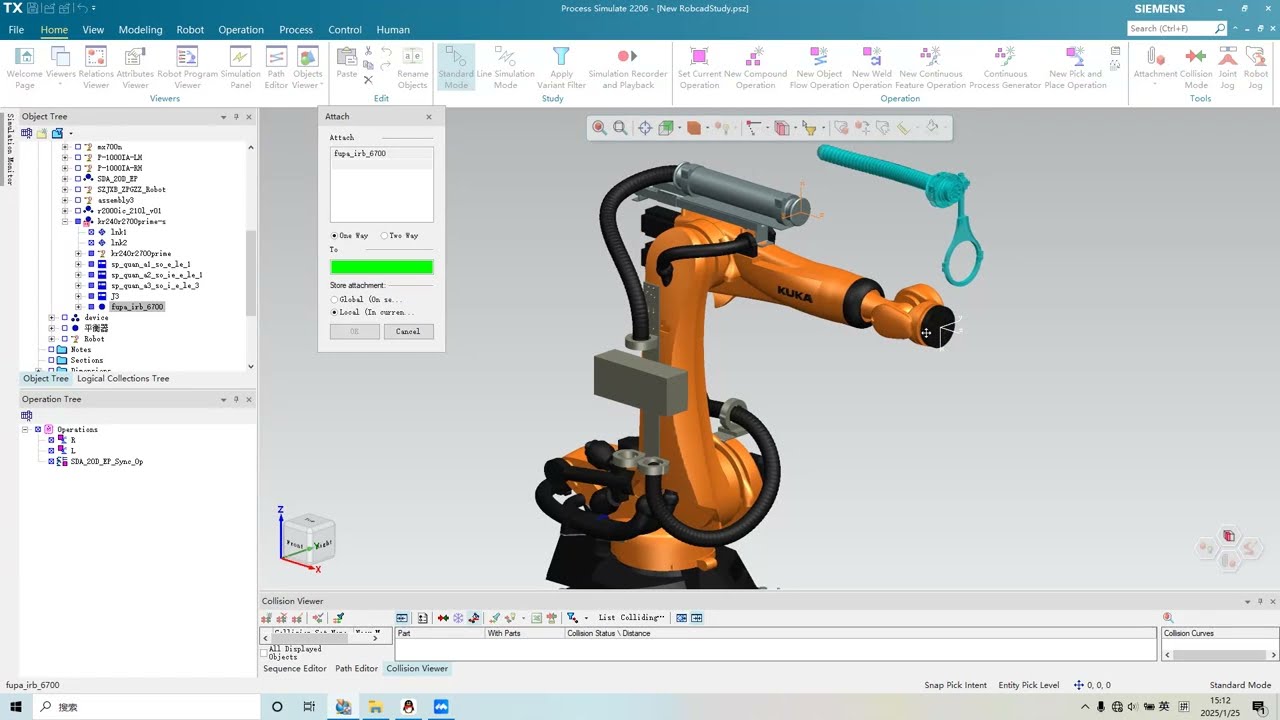The image size is (1280, 720).
Task: Open Continuous Process Generator
Action: click(1005, 67)
